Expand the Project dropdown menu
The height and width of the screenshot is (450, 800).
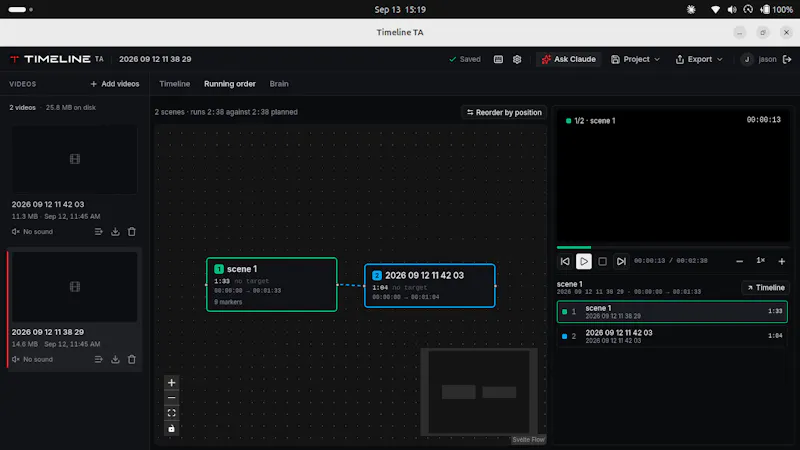pos(635,59)
